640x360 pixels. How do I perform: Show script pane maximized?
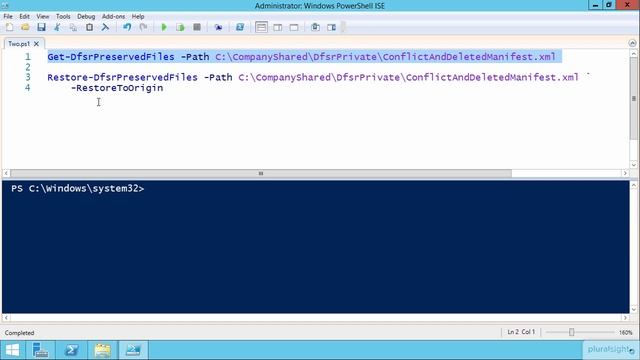coord(294,27)
